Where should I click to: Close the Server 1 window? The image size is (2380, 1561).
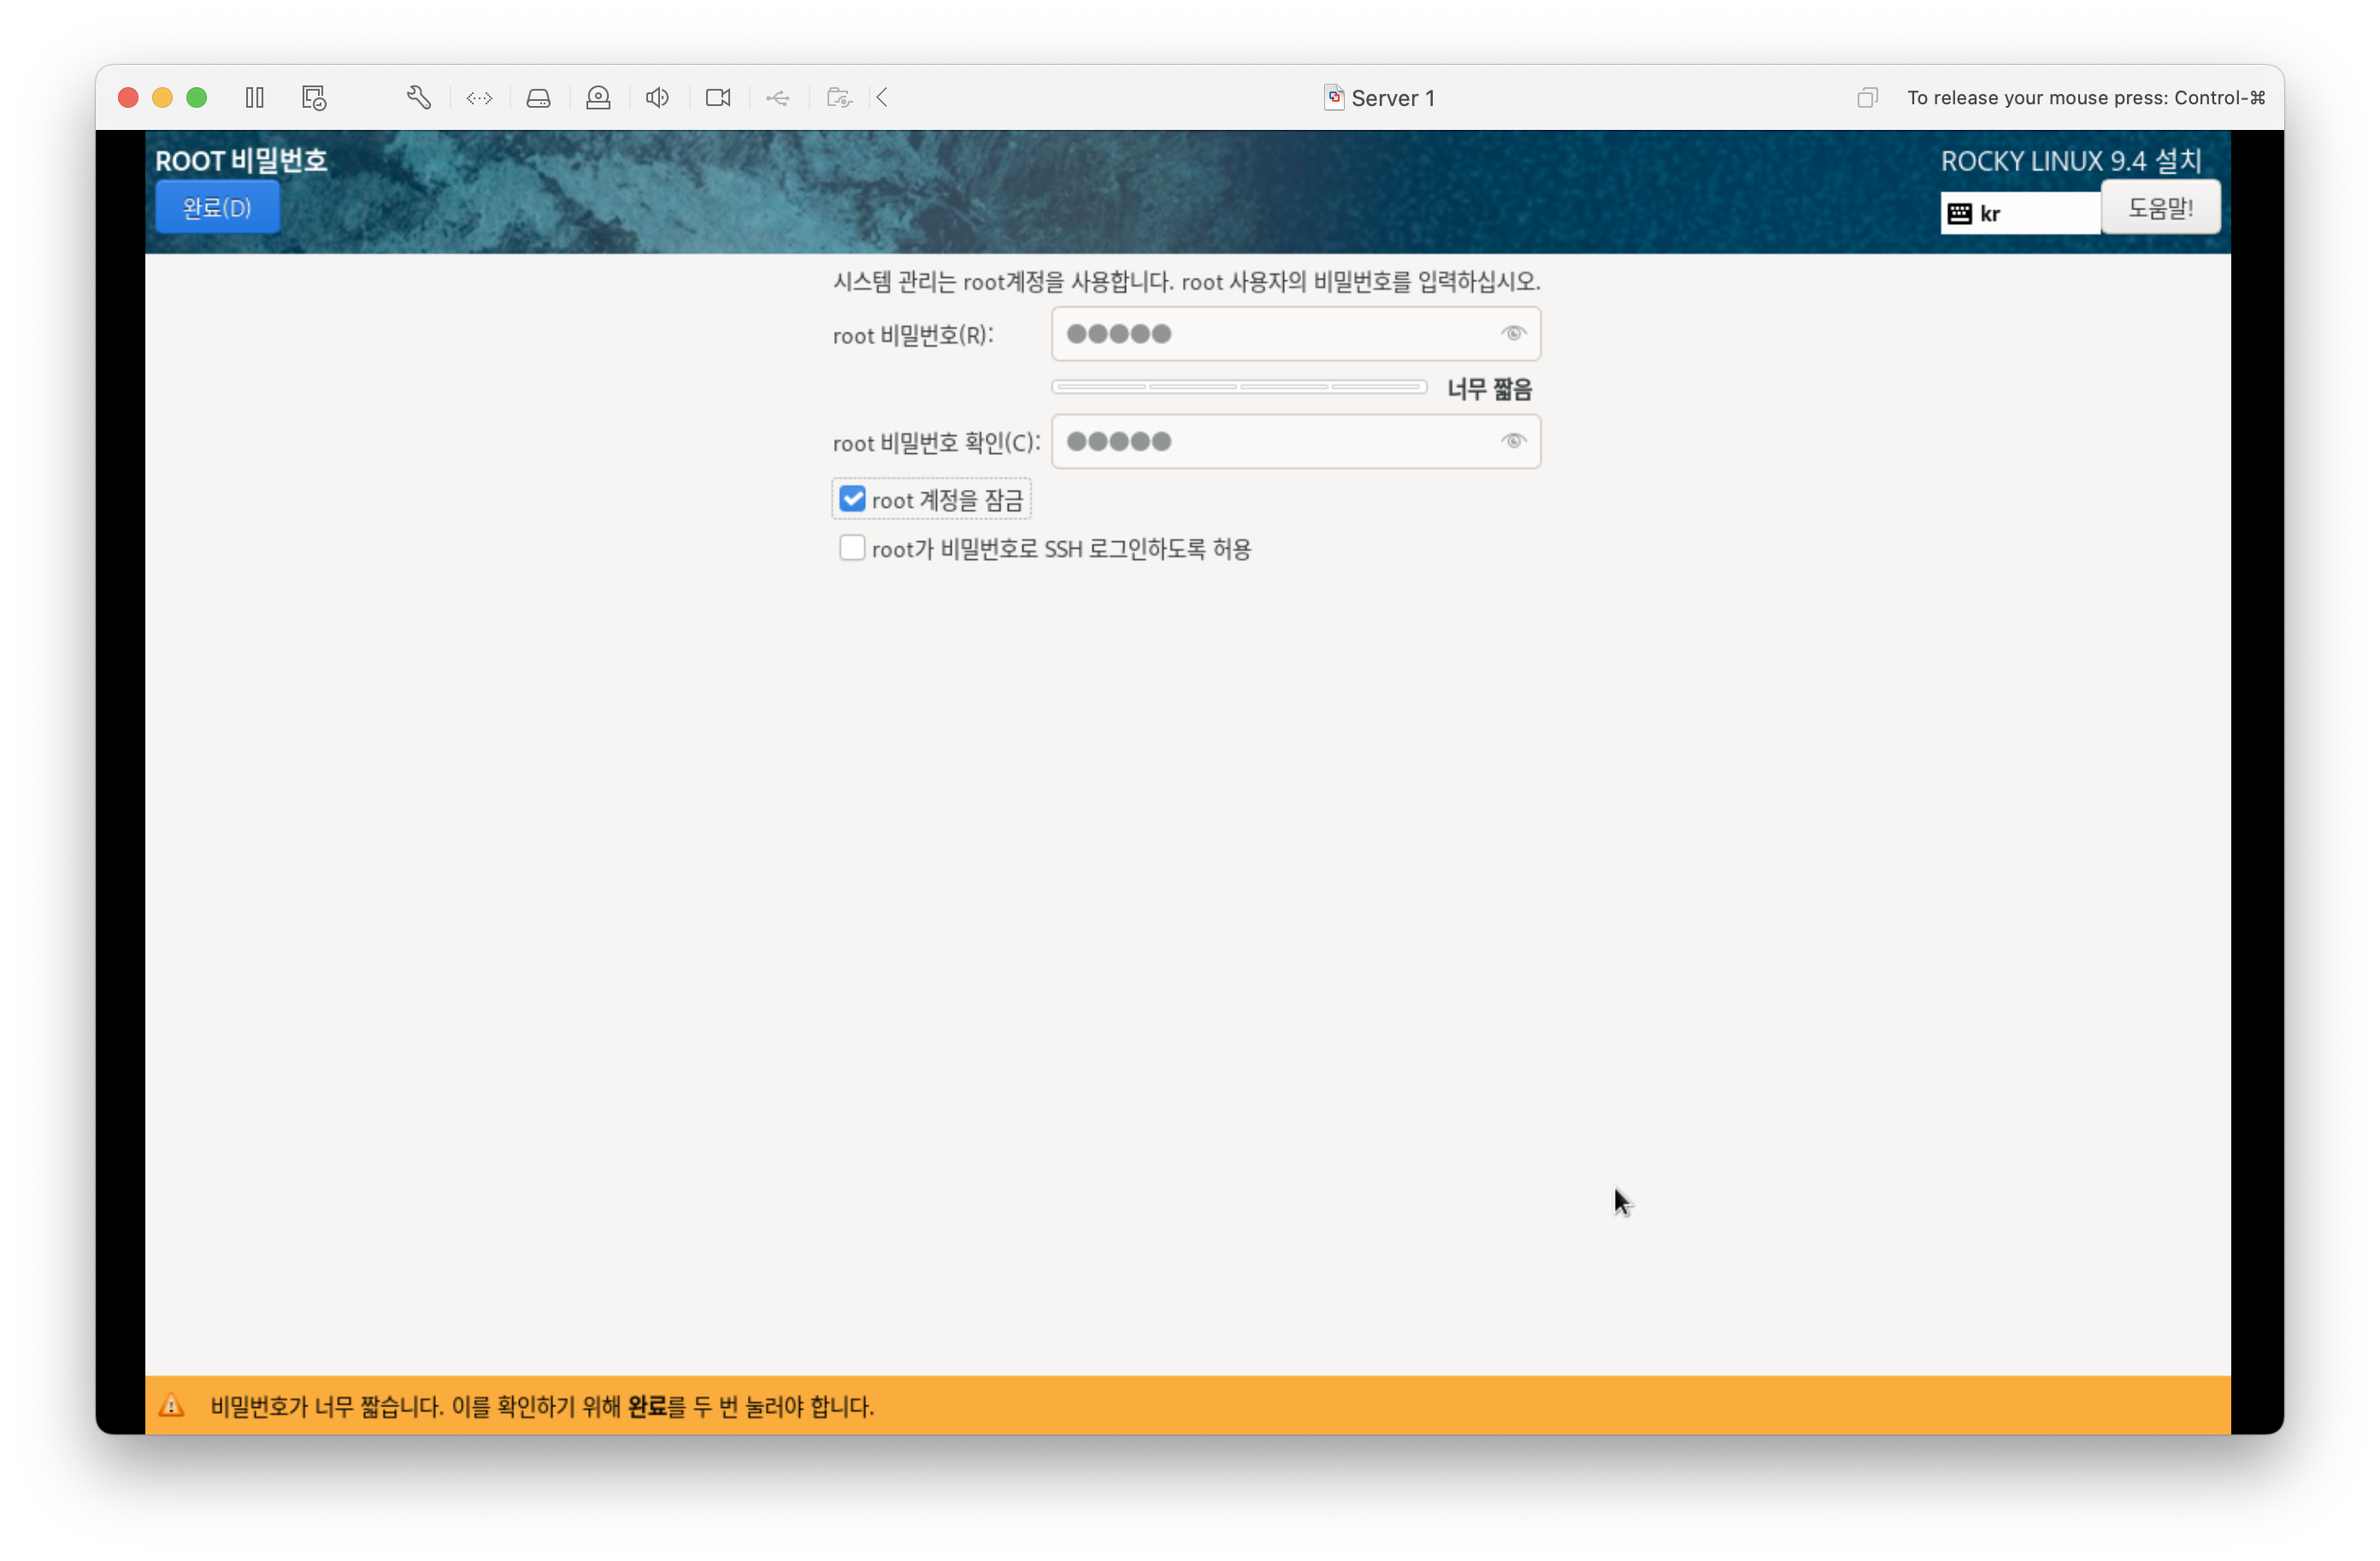click(128, 97)
